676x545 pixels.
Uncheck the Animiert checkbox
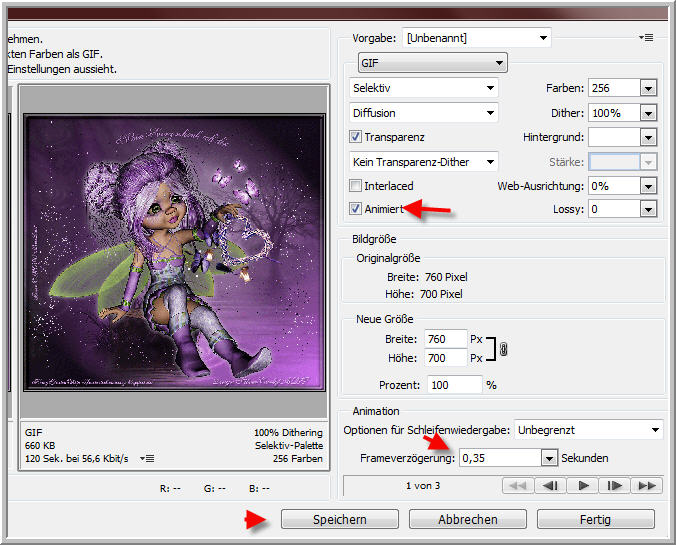[356, 209]
